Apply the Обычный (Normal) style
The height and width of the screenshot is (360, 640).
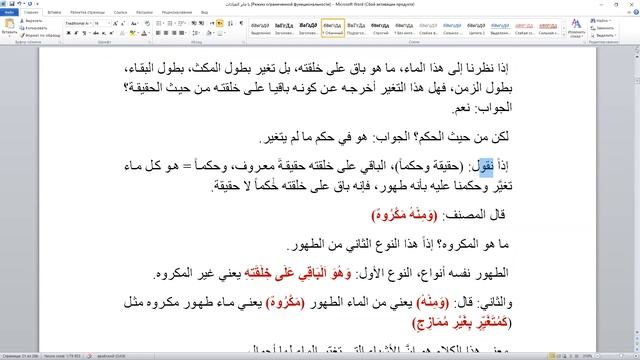tap(333, 28)
